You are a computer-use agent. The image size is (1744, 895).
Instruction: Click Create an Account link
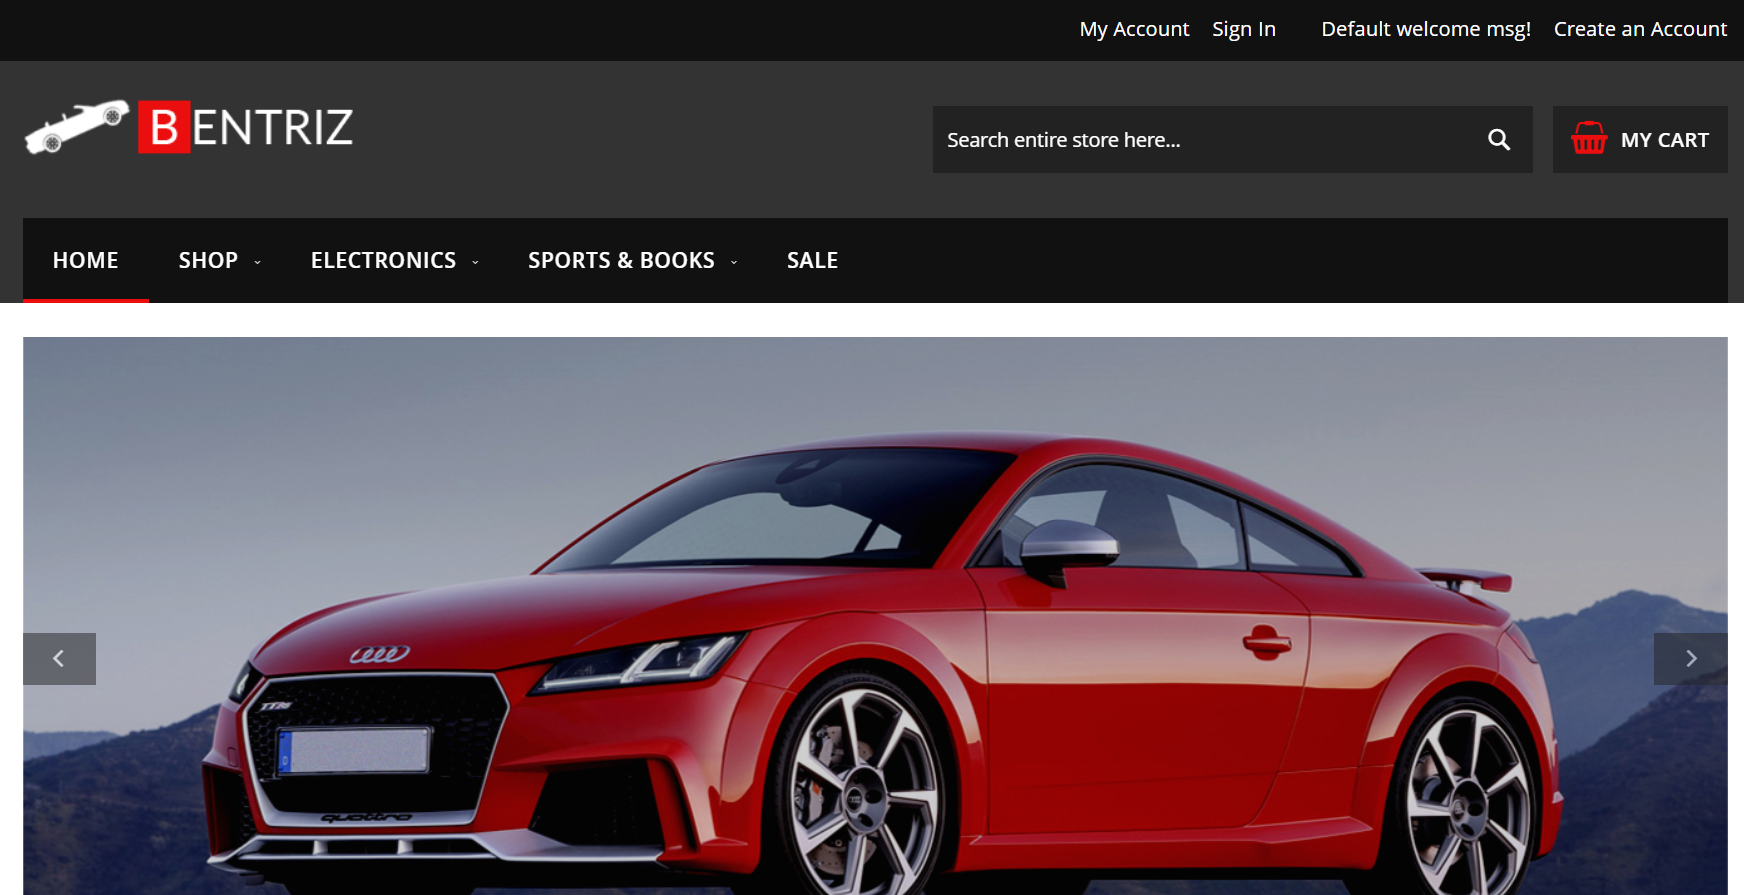coord(1640,29)
